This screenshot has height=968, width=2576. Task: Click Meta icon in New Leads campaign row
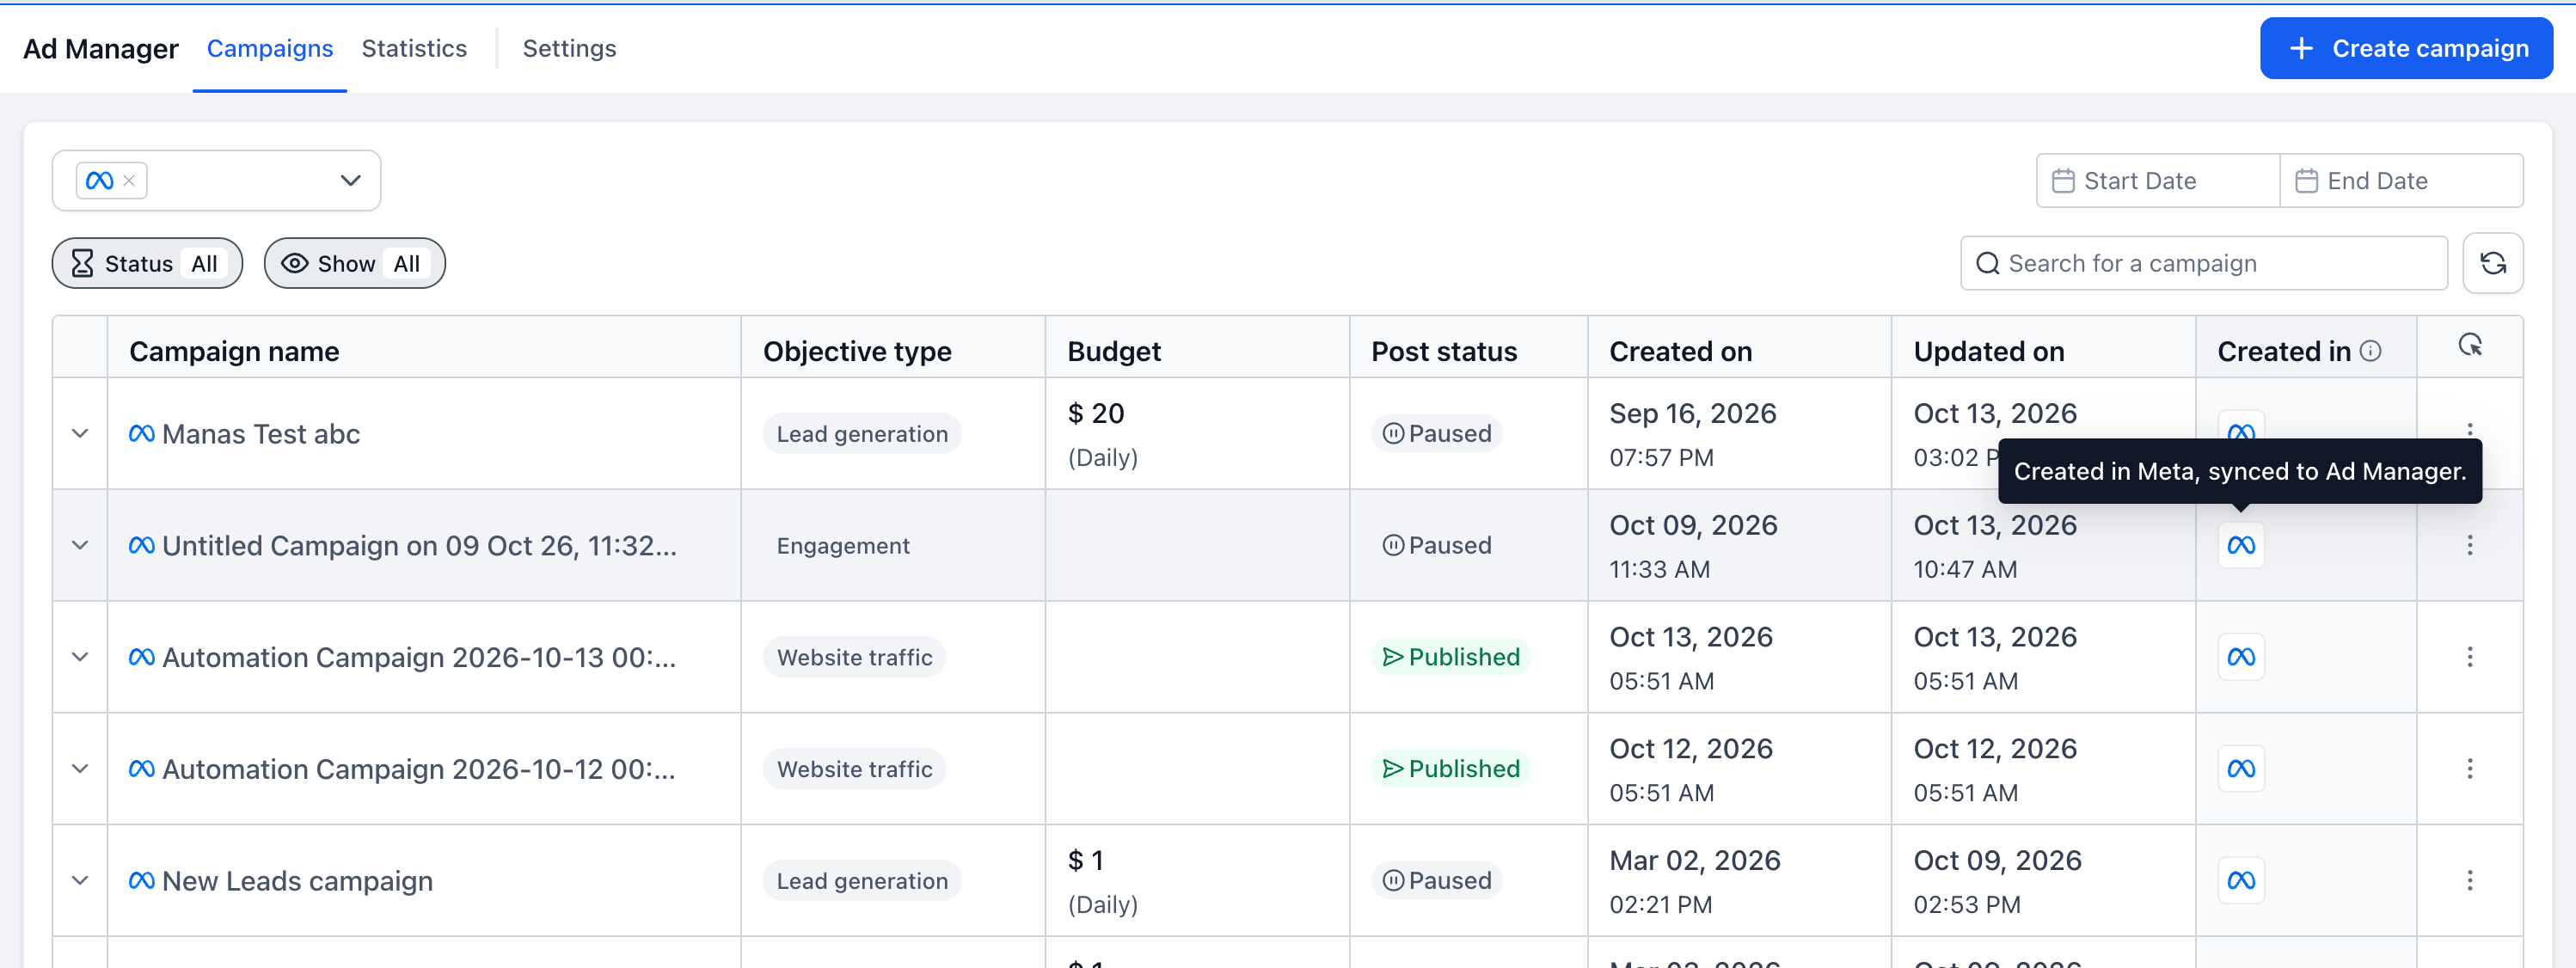click(x=2241, y=880)
